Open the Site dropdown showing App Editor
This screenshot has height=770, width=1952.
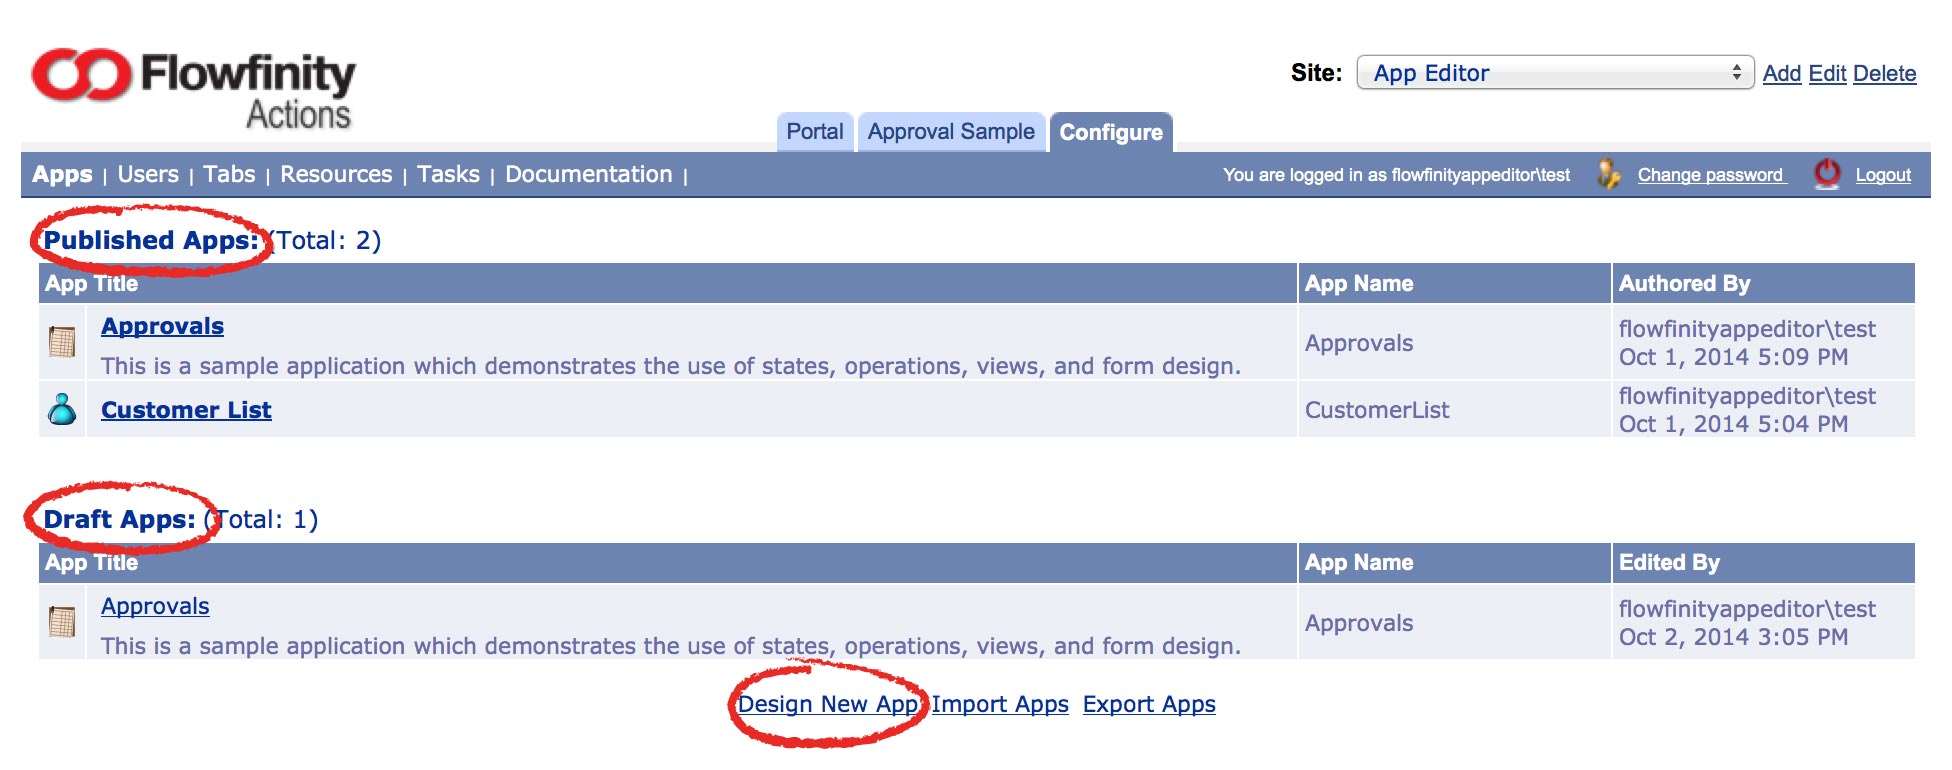point(1555,73)
